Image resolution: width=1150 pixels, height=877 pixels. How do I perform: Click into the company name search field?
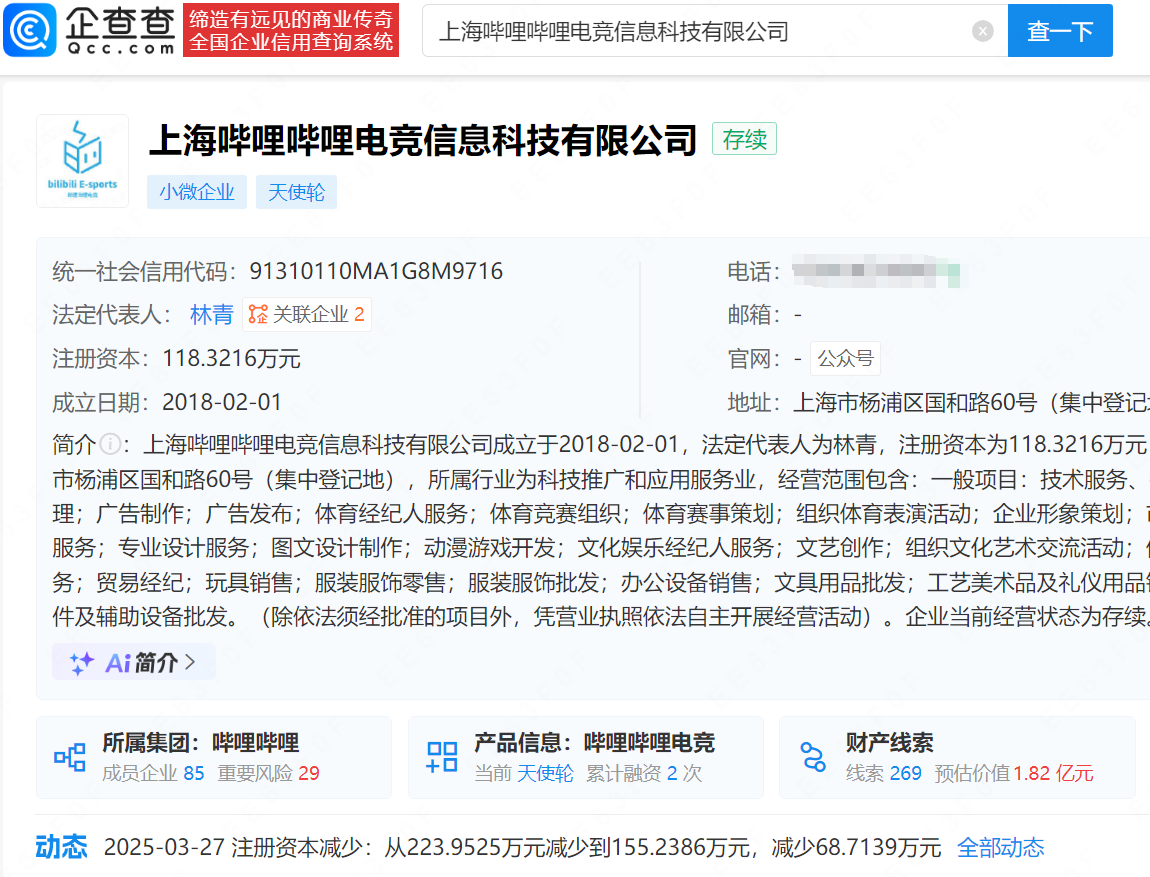700,31
